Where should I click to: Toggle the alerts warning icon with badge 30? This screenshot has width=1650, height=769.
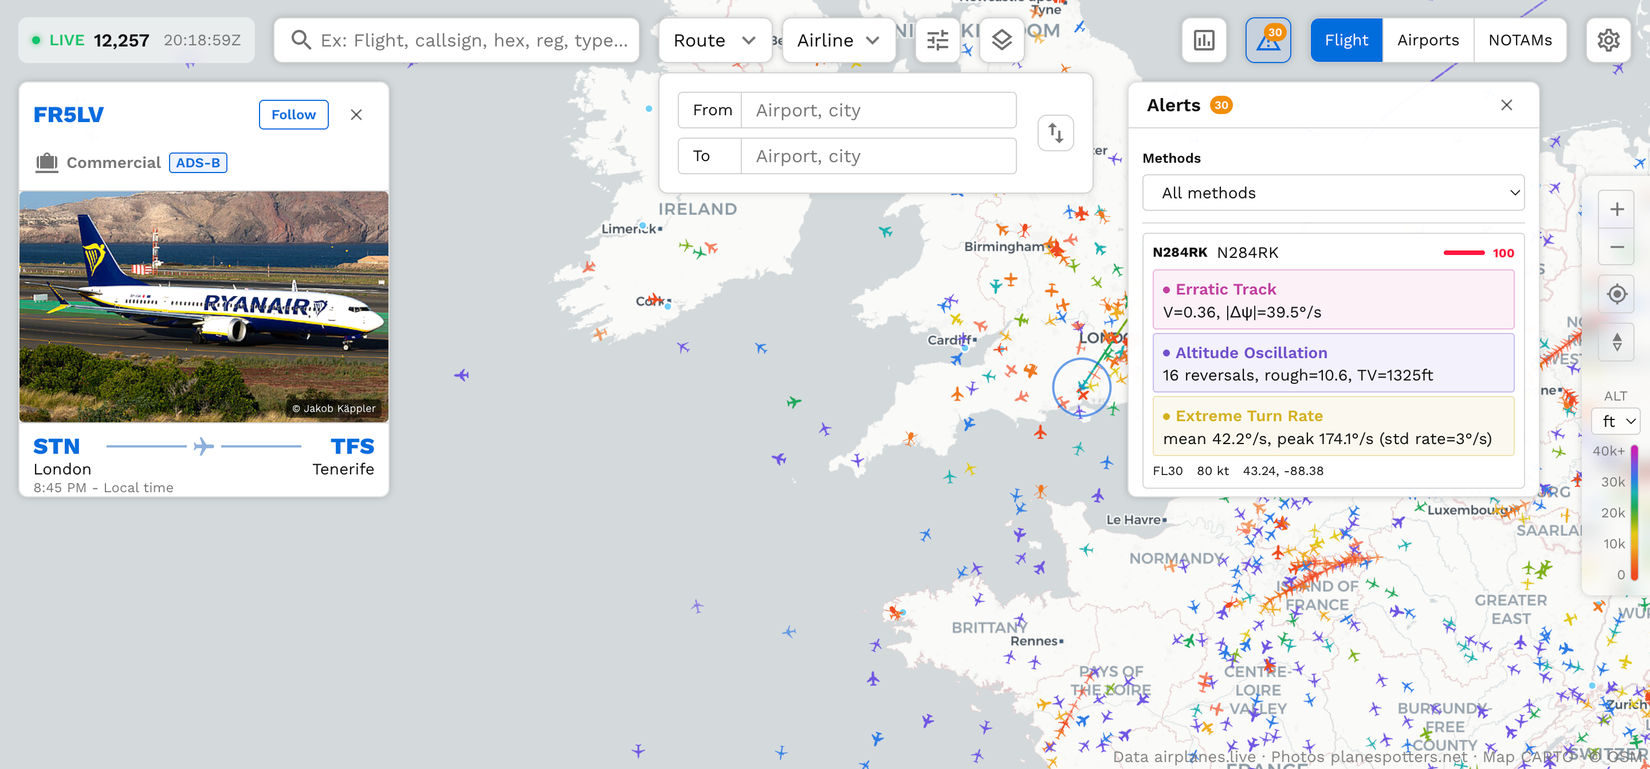pos(1268,40)
